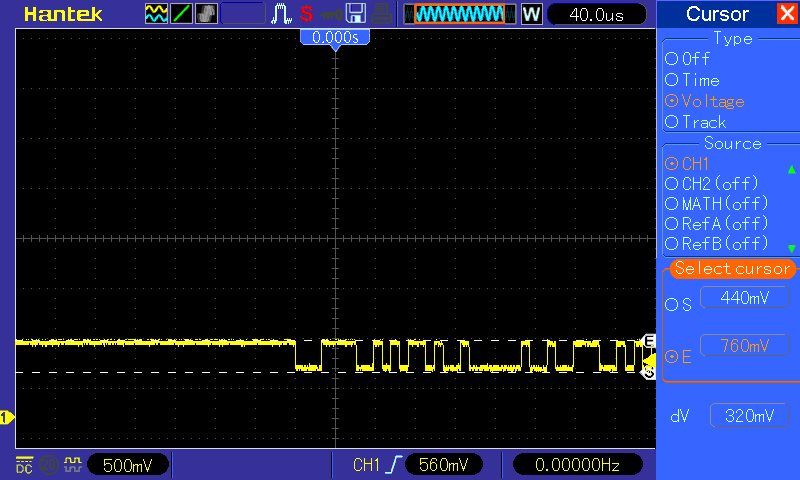Select the S cursor radio option
Screen dimensions: 800x480
point(678,305)
